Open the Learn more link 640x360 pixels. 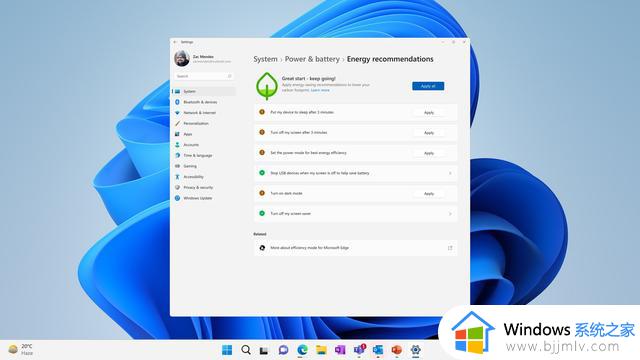pos(320,90)
